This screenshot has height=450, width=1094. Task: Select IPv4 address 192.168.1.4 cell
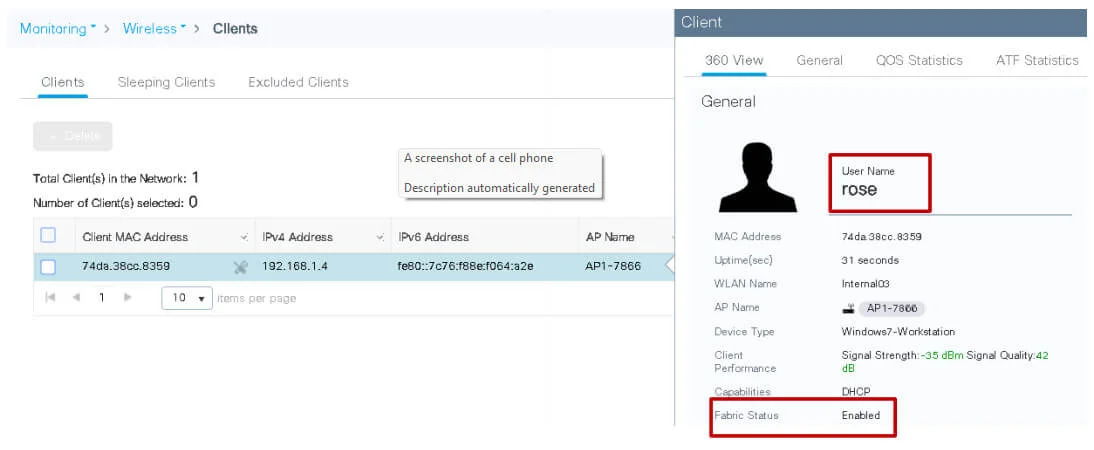click(295, 266)
